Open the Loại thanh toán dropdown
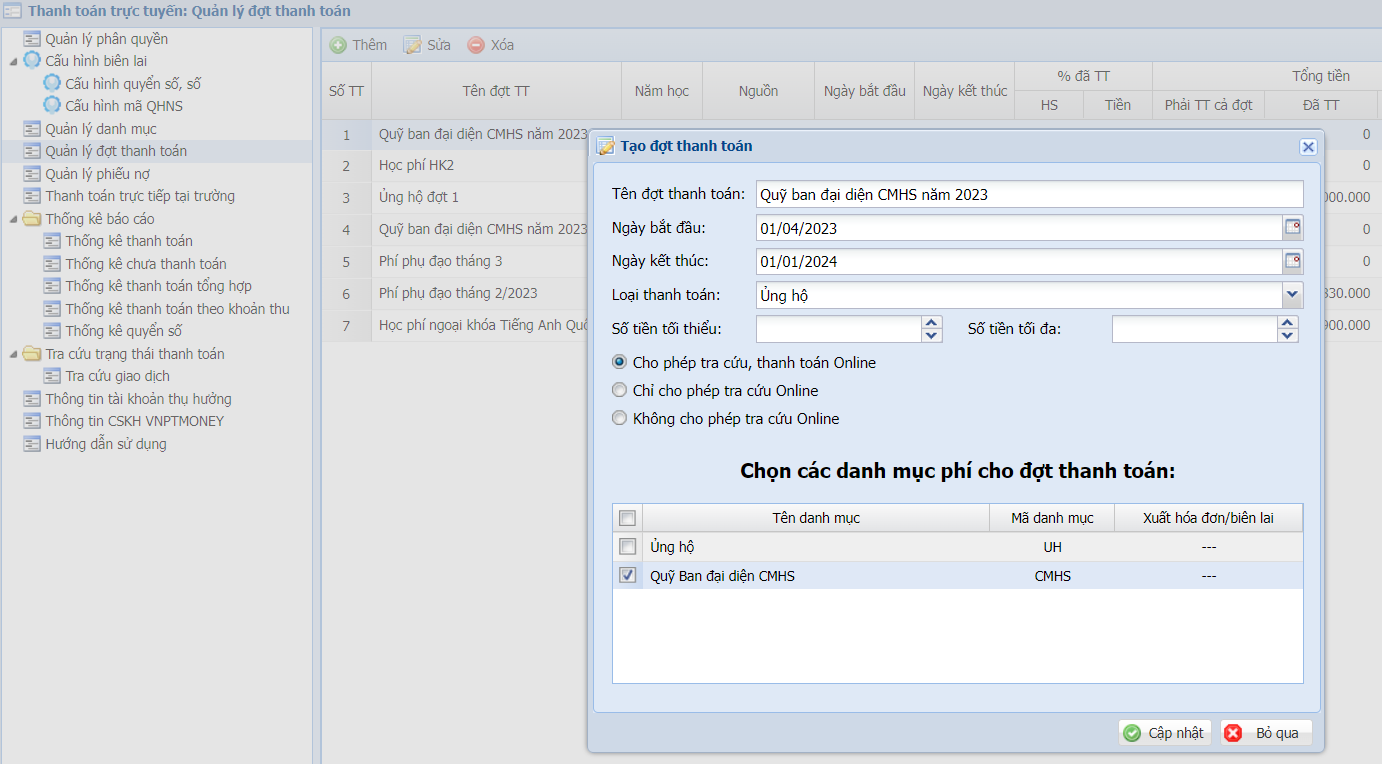The height and width of the screenshot is (764, 1382). [1292, 295]
